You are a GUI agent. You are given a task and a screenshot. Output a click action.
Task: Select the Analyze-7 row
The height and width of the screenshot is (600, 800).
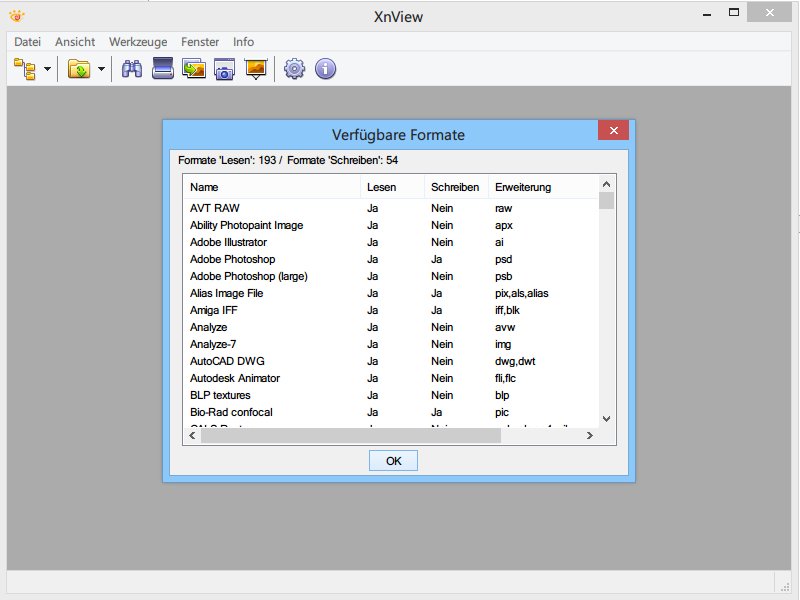pyautogui.click(x=391, y=344)
